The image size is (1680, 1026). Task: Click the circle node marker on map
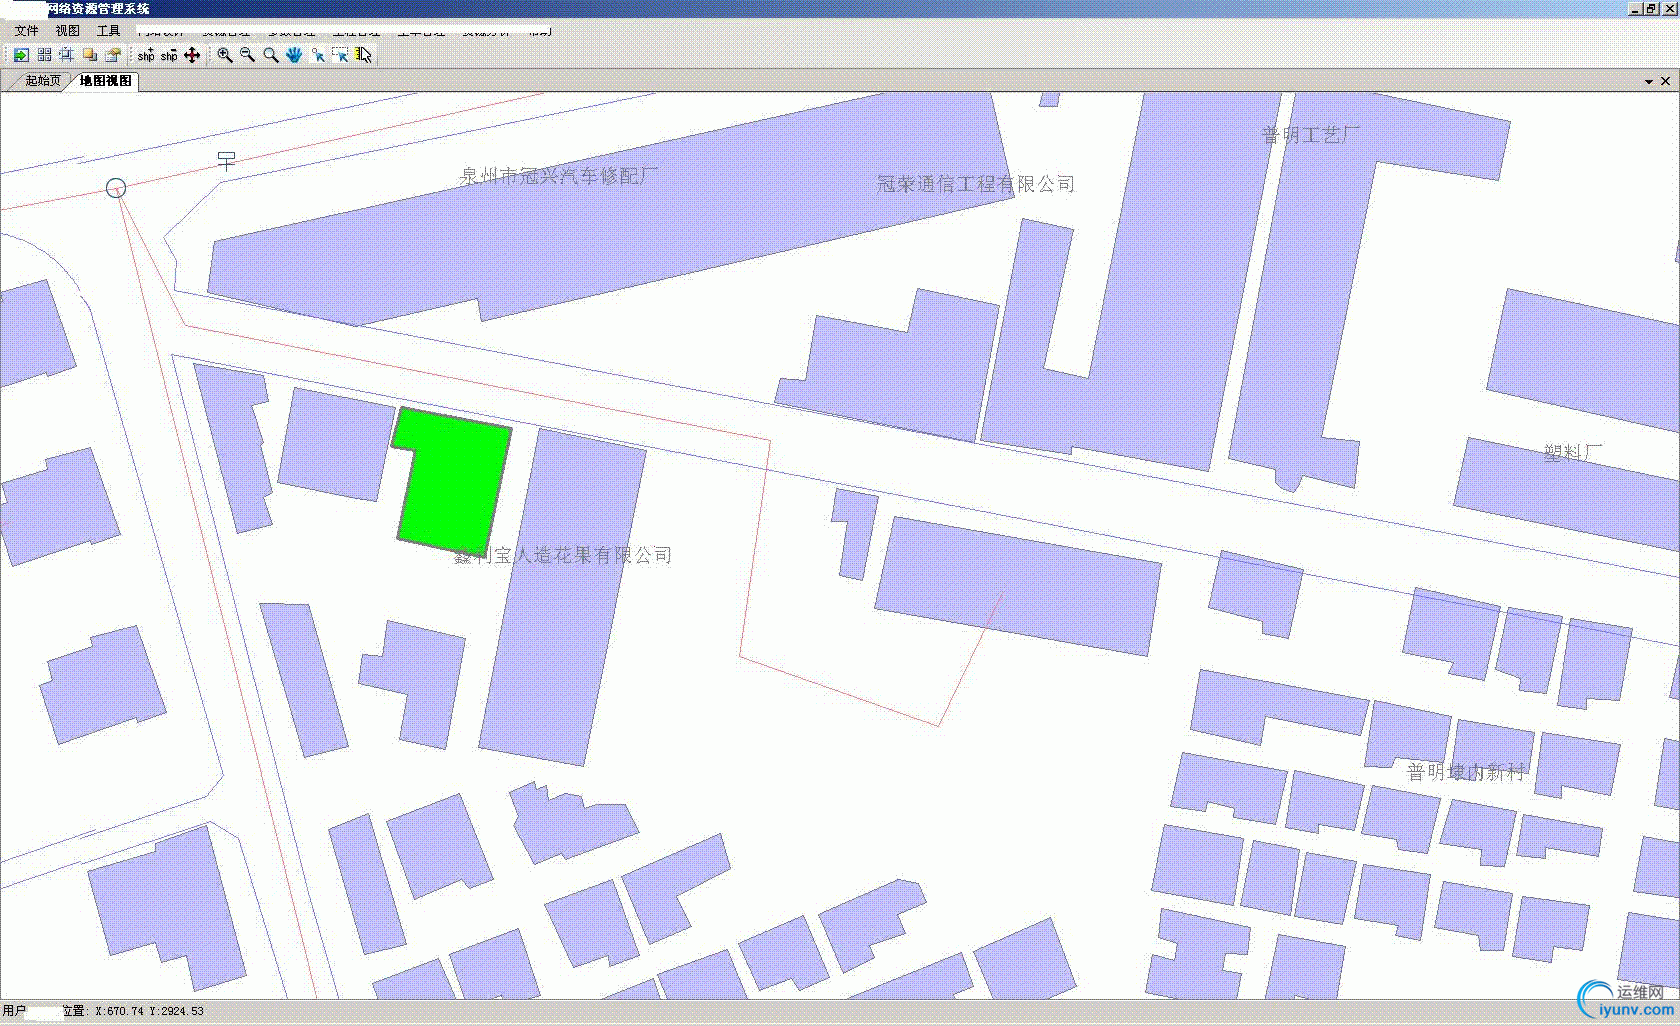tap(116, 188)
